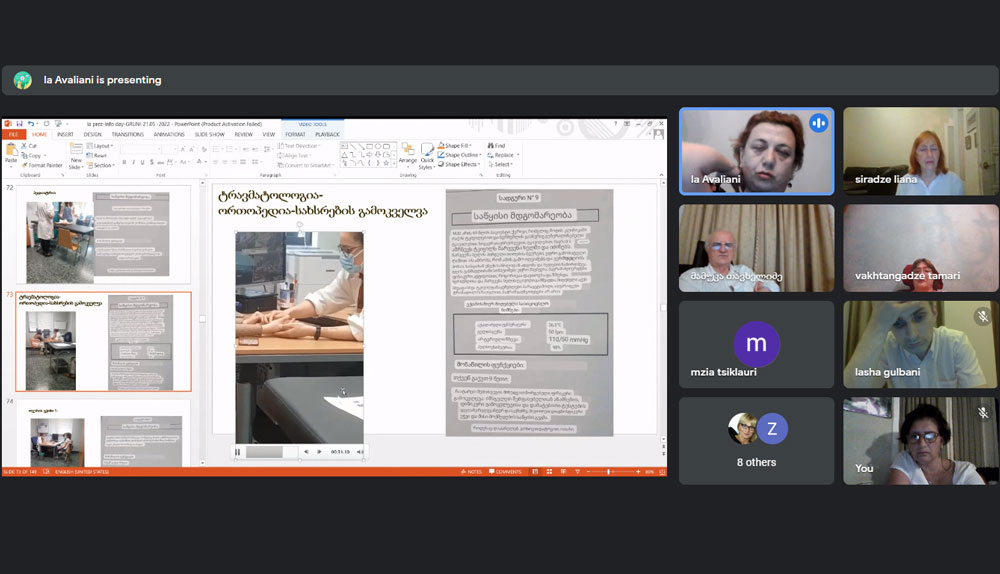The image size is (1000, 574).
Task: Click the Paste icon in Clipboard group
Action: click(x=11, y=152)
